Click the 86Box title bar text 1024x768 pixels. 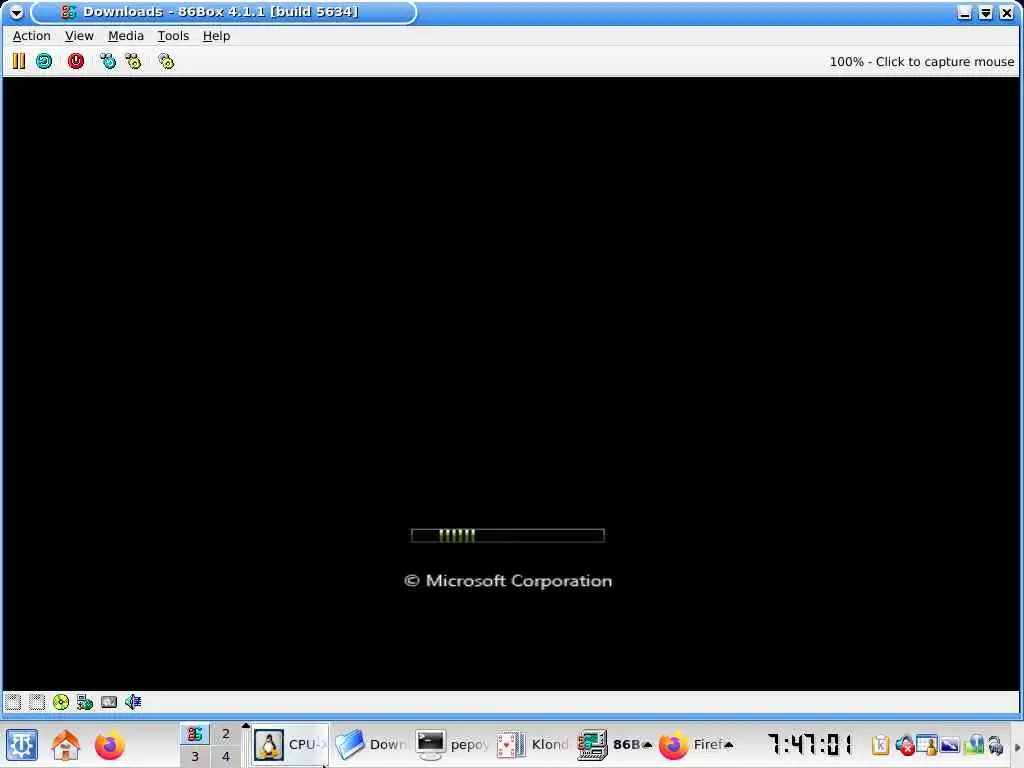221,12
